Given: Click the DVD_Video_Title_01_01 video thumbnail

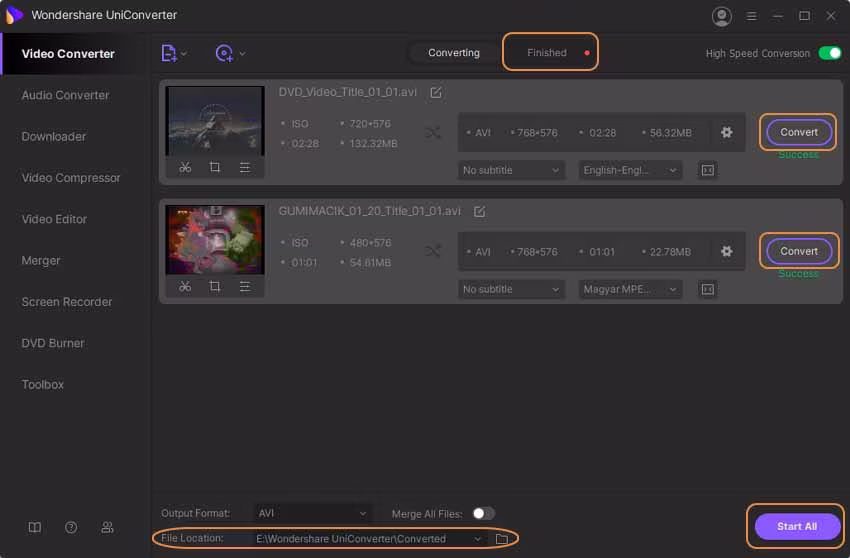Looking at the screenshot, I should (215, 121).
